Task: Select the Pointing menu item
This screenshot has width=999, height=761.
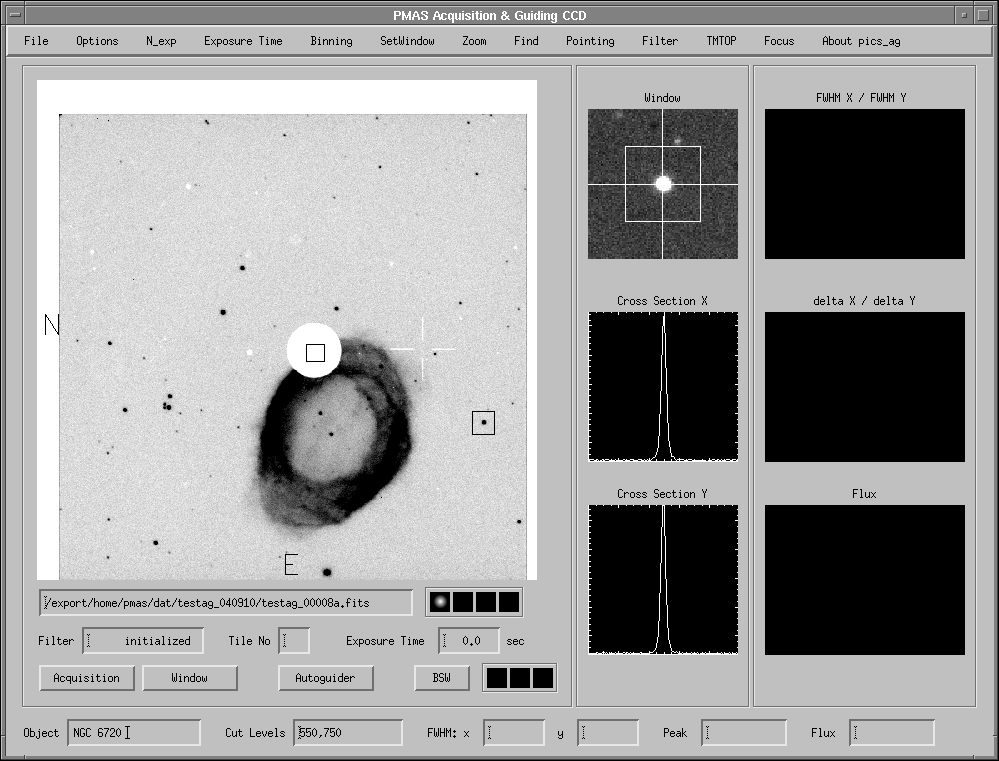Action: [590, 41]
